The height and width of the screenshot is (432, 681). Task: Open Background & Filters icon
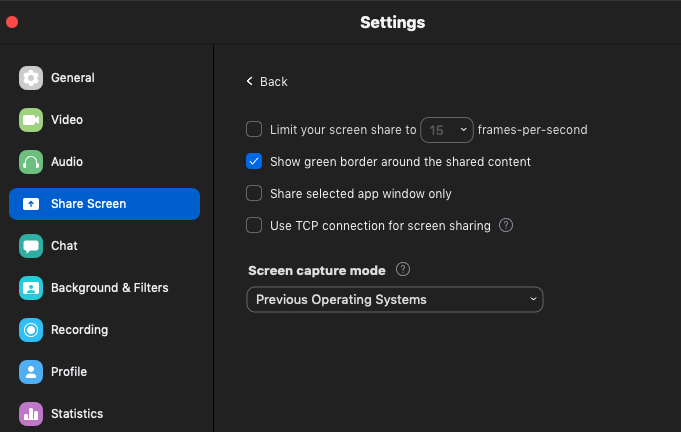(x=31, y=288)
